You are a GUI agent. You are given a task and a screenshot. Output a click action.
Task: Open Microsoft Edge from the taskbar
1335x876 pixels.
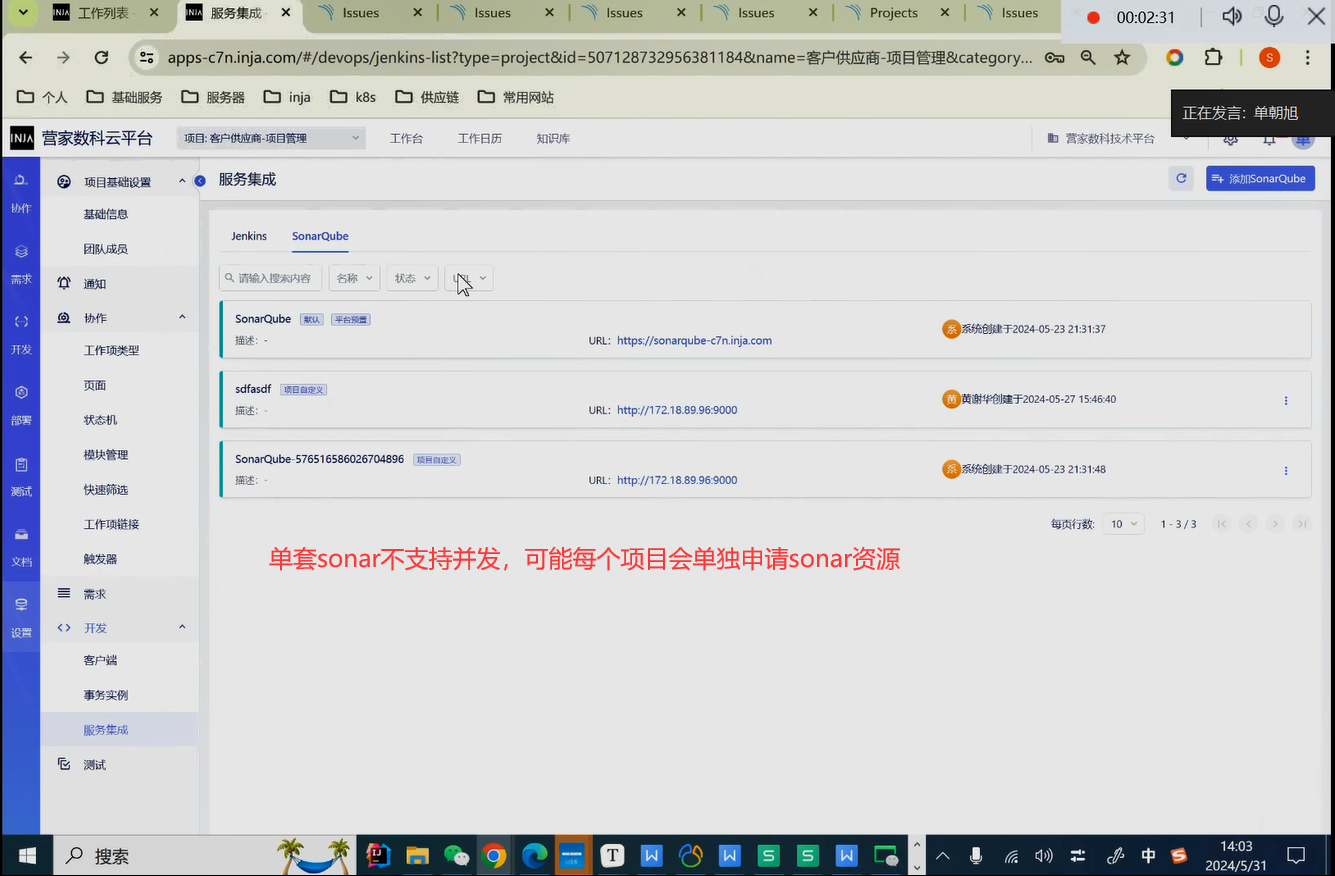tap(534, 856)
